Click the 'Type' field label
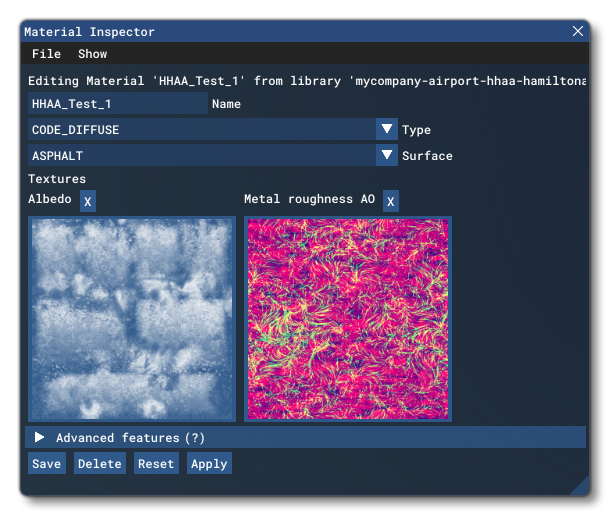This screenshot has height=516, width=610. pos(416,130)
